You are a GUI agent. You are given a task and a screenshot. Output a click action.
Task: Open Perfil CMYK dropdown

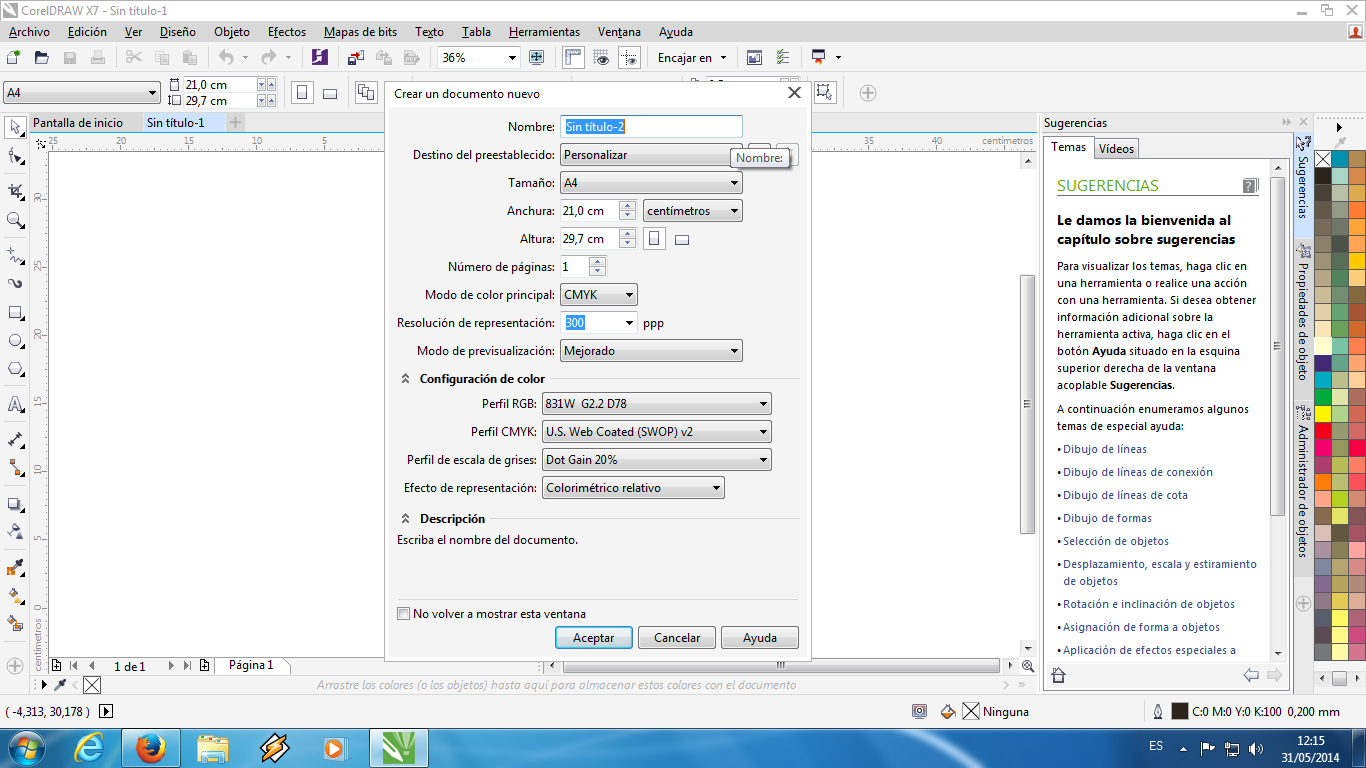657,432
